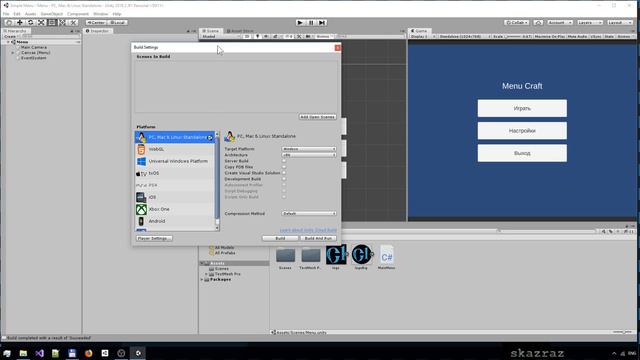
Task: Select the Xbox One platform icon
Action: coord(141,209)
